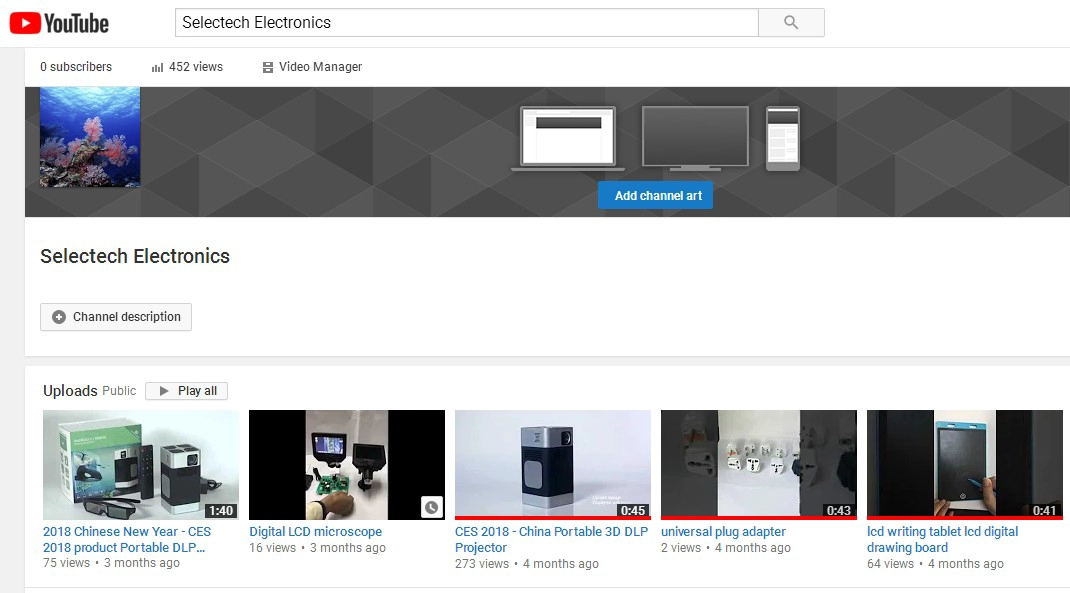The width and height of the screenshot is (1070, 593).
Task: Open universal plug adapter thumbnail
Action: (759, 465)
